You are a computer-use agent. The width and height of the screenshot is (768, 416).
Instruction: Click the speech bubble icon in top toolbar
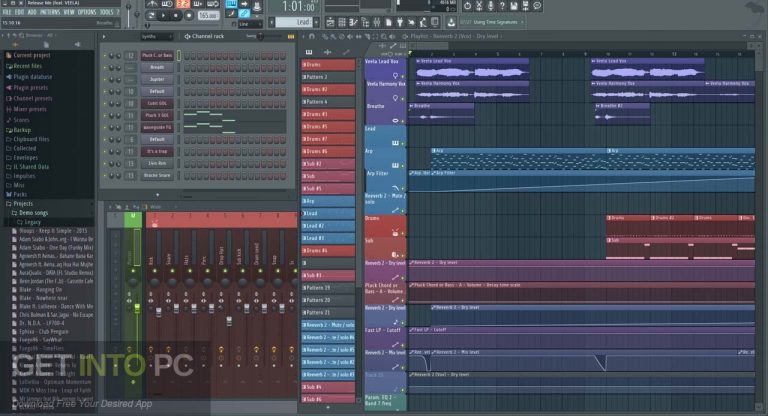(x=537, y=6)
